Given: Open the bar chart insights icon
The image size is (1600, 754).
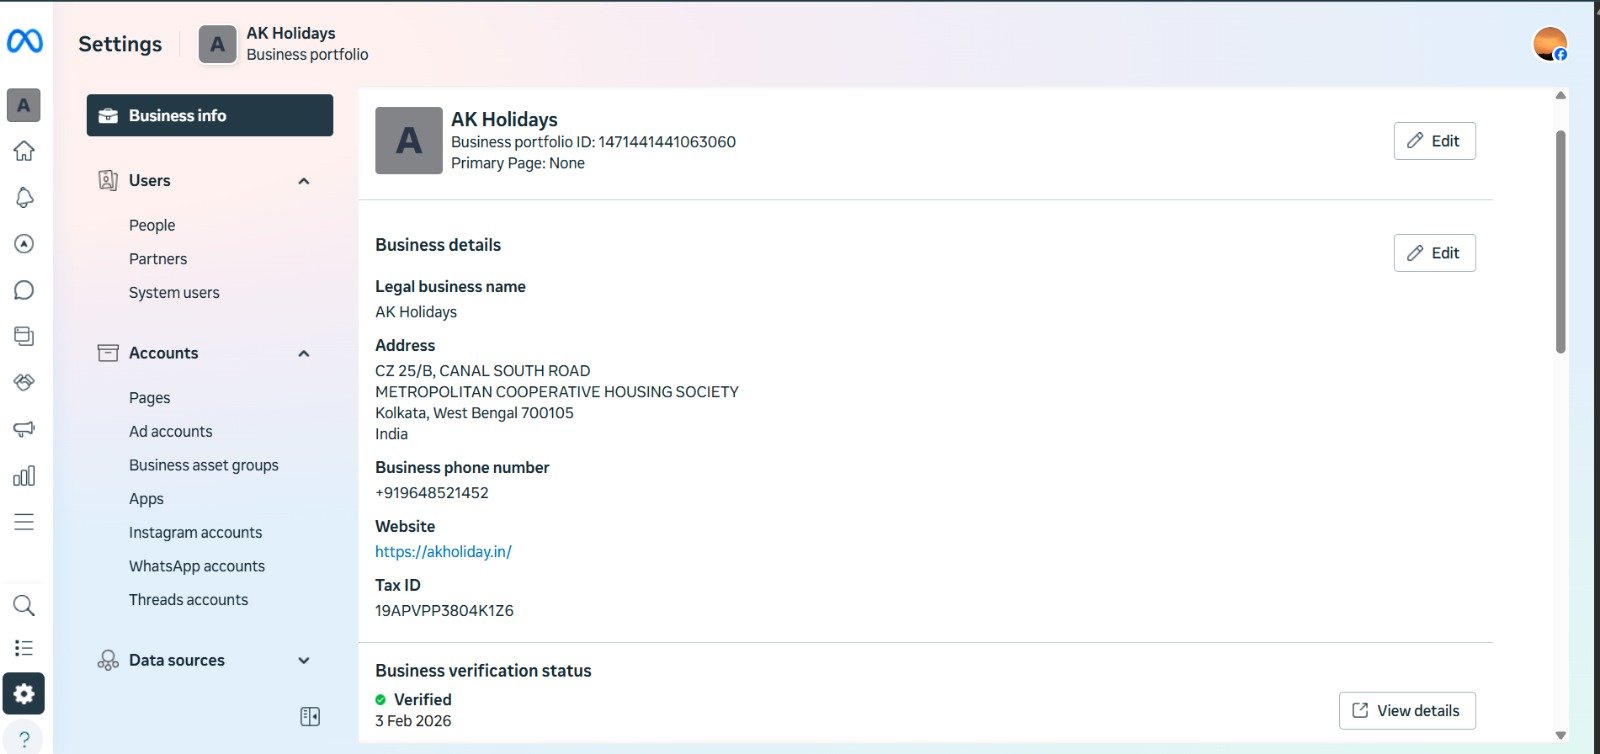Looking at the screenshot, I should point(24,476).
